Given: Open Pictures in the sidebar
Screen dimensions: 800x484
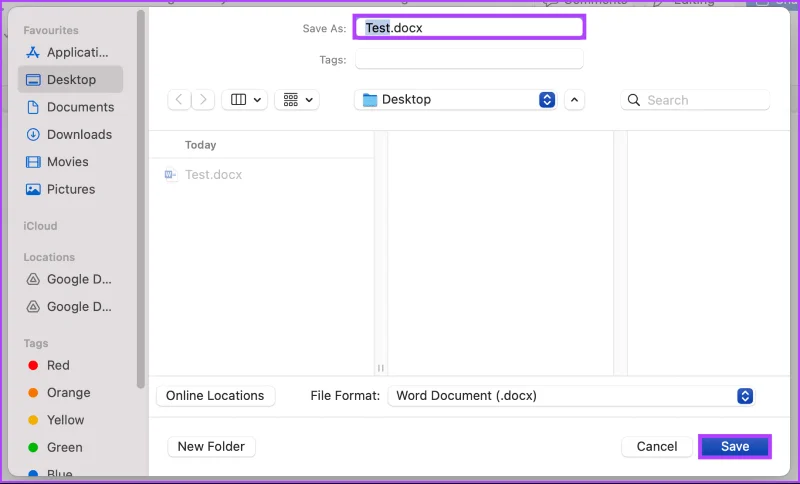Looking at the screenshot, I should pyautogui.click(x=70, y=189).
